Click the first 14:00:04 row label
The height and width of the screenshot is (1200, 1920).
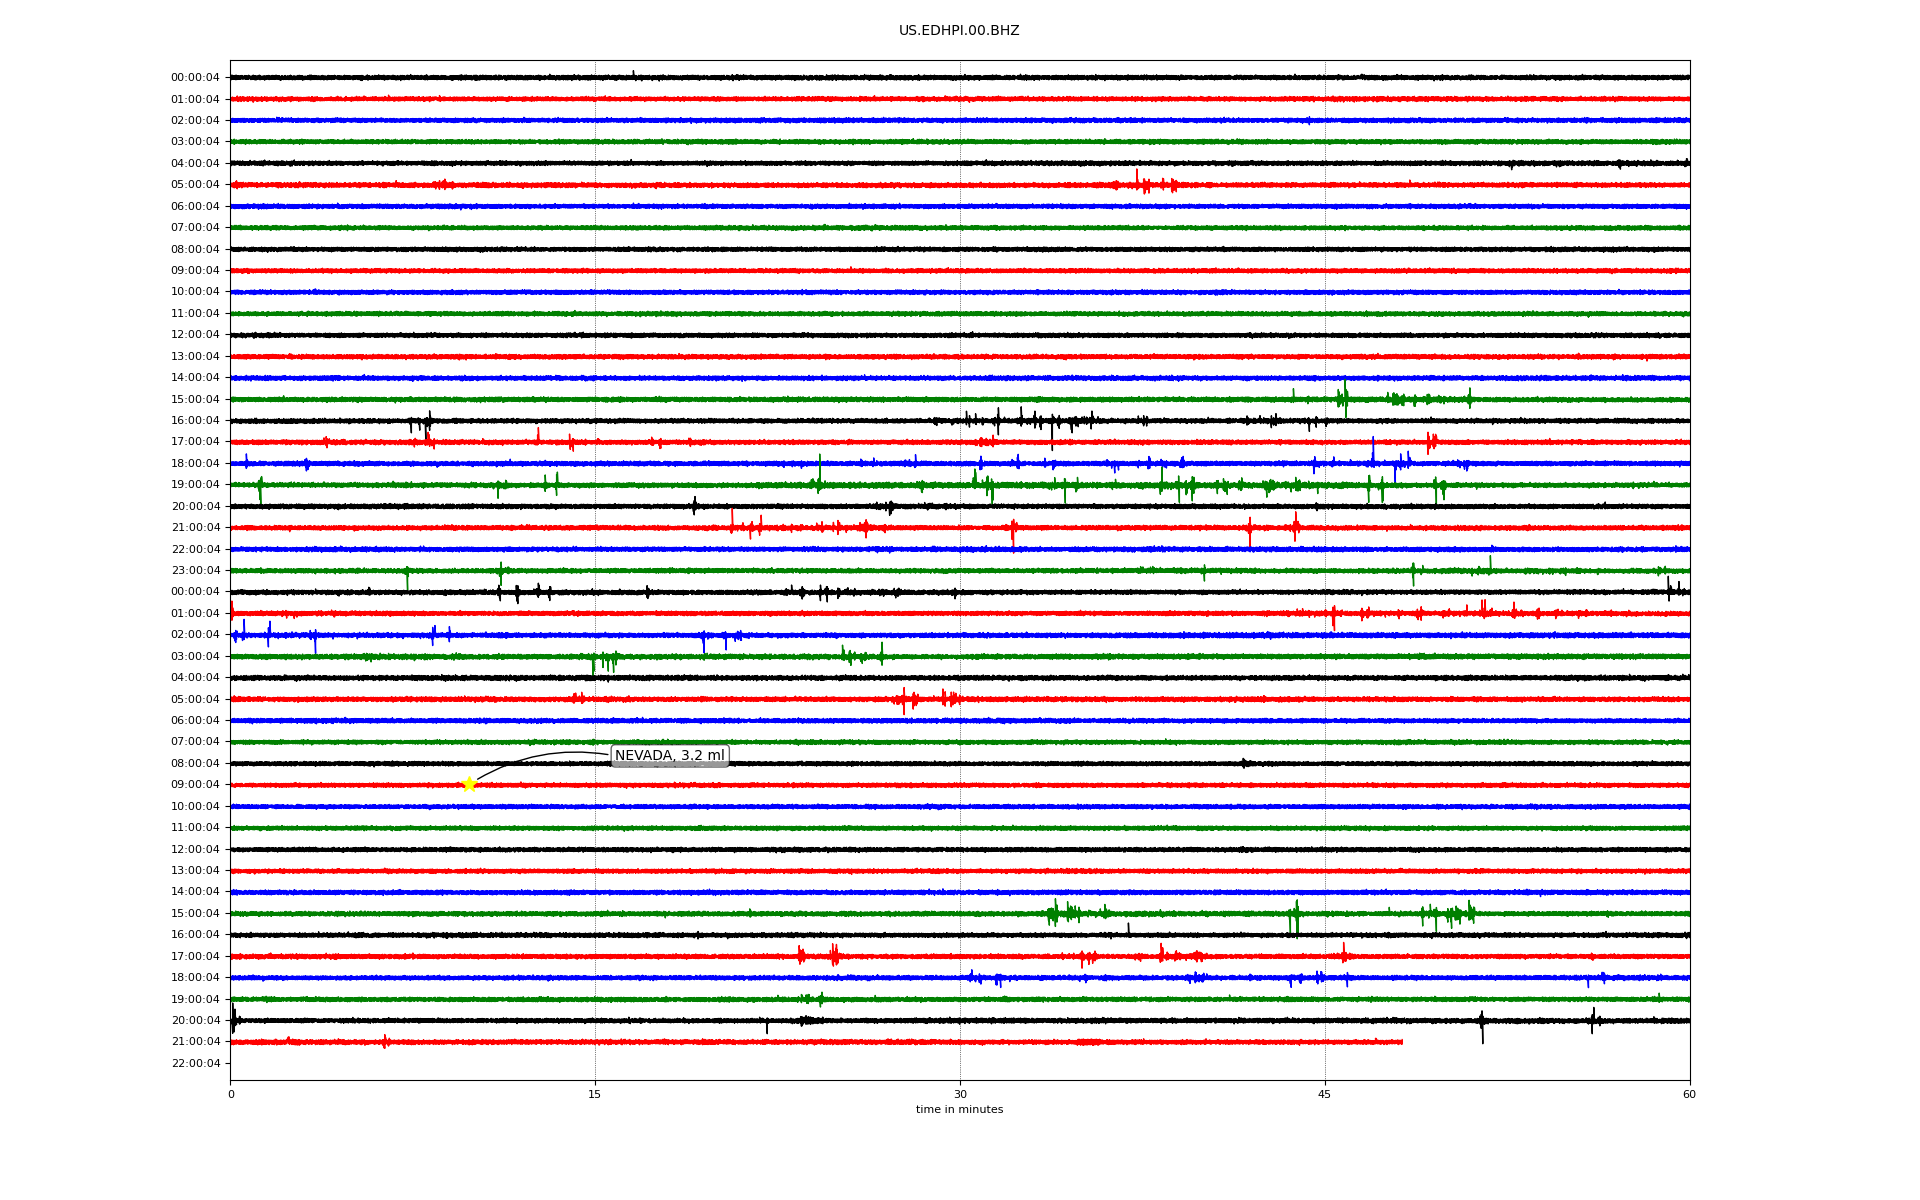pos(195,377)
